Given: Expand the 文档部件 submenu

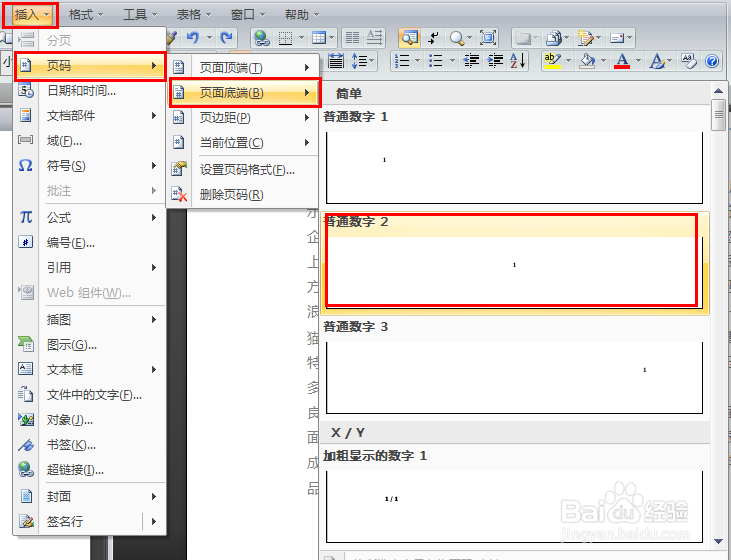Looking at the screenshot, I should pos(90,116).
